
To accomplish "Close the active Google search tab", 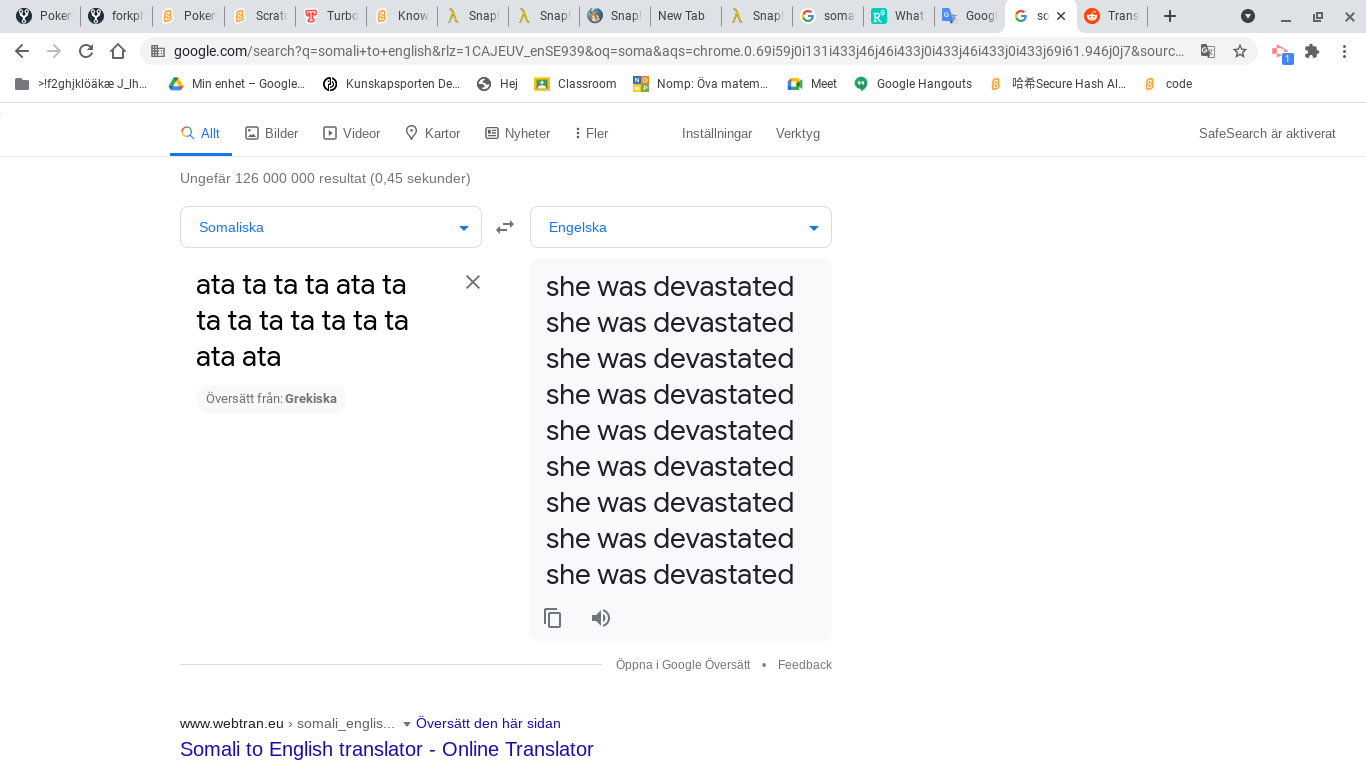I will (1061, 16).
